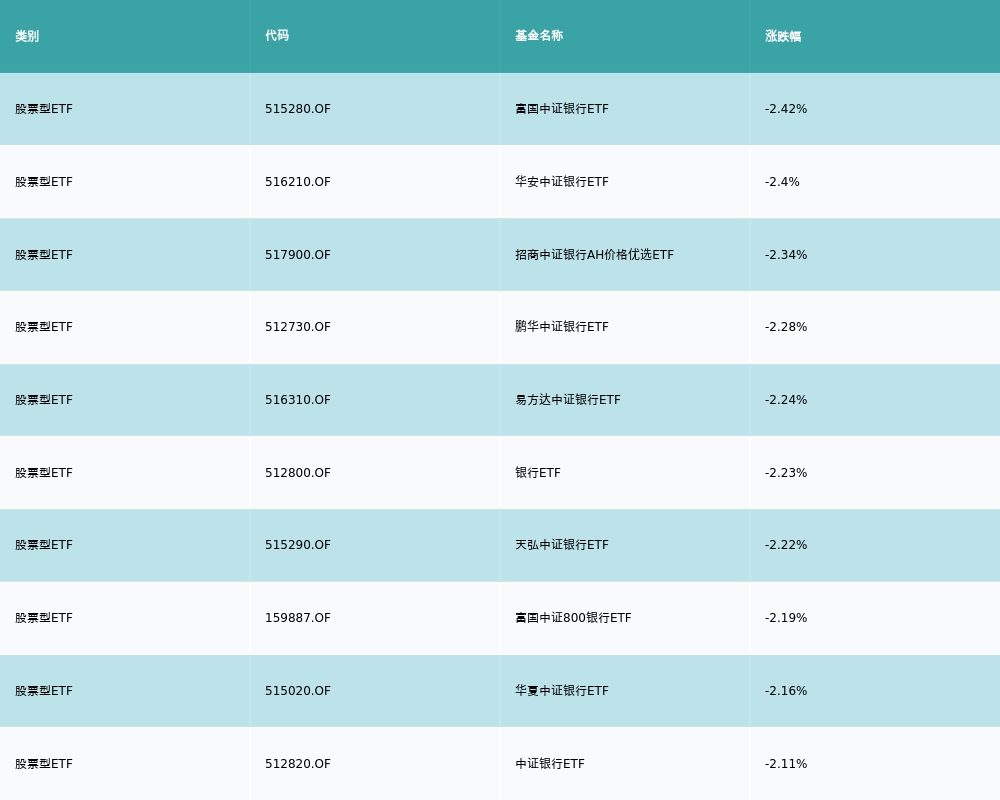1000x800 pixels.
Task: Open 鹏华中证银行ETF fund name
Action: (562, 327)
